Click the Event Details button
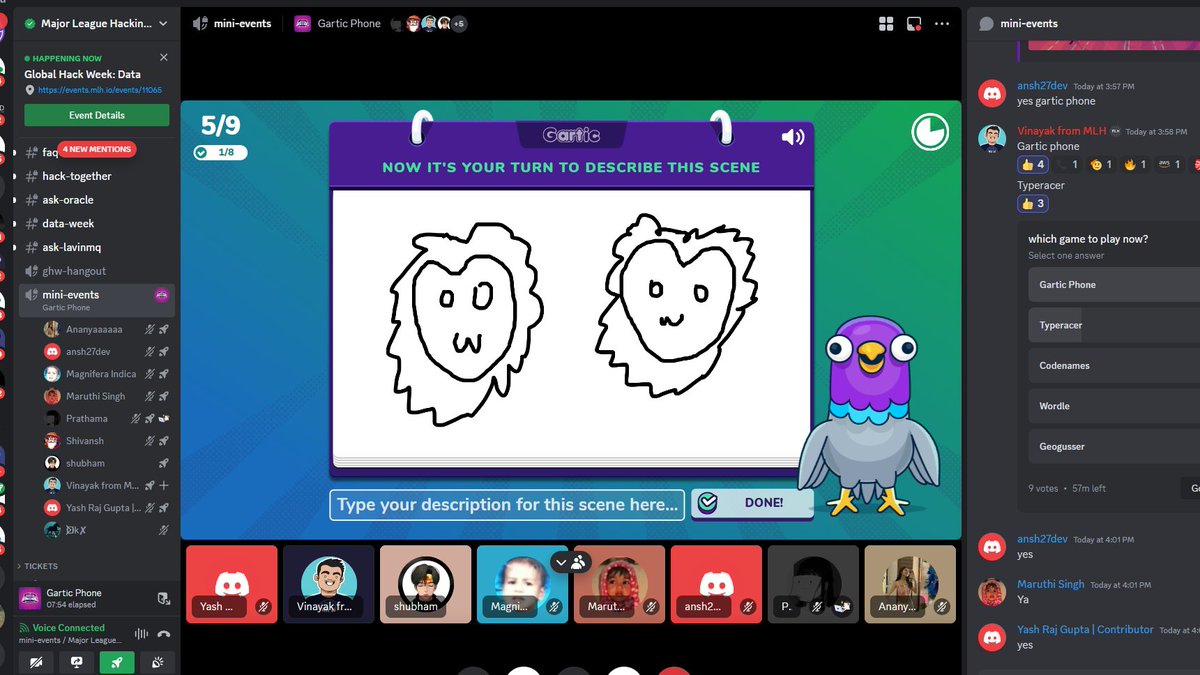Image resolution: width=1200 pixels, height=675 pixels. coord(97,115)
